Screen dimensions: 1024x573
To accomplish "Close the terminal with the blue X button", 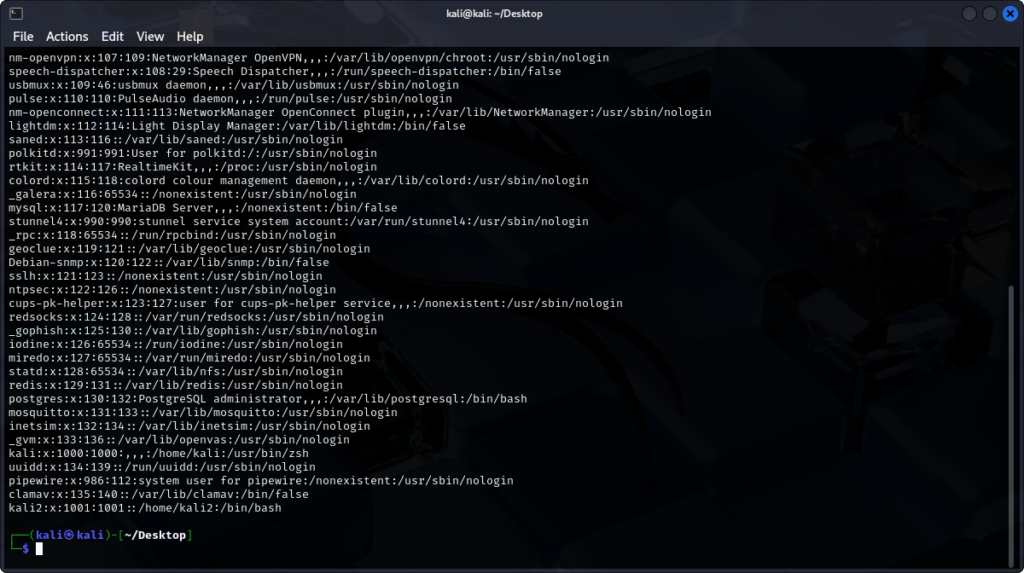I will click(x=1009, y=13).
